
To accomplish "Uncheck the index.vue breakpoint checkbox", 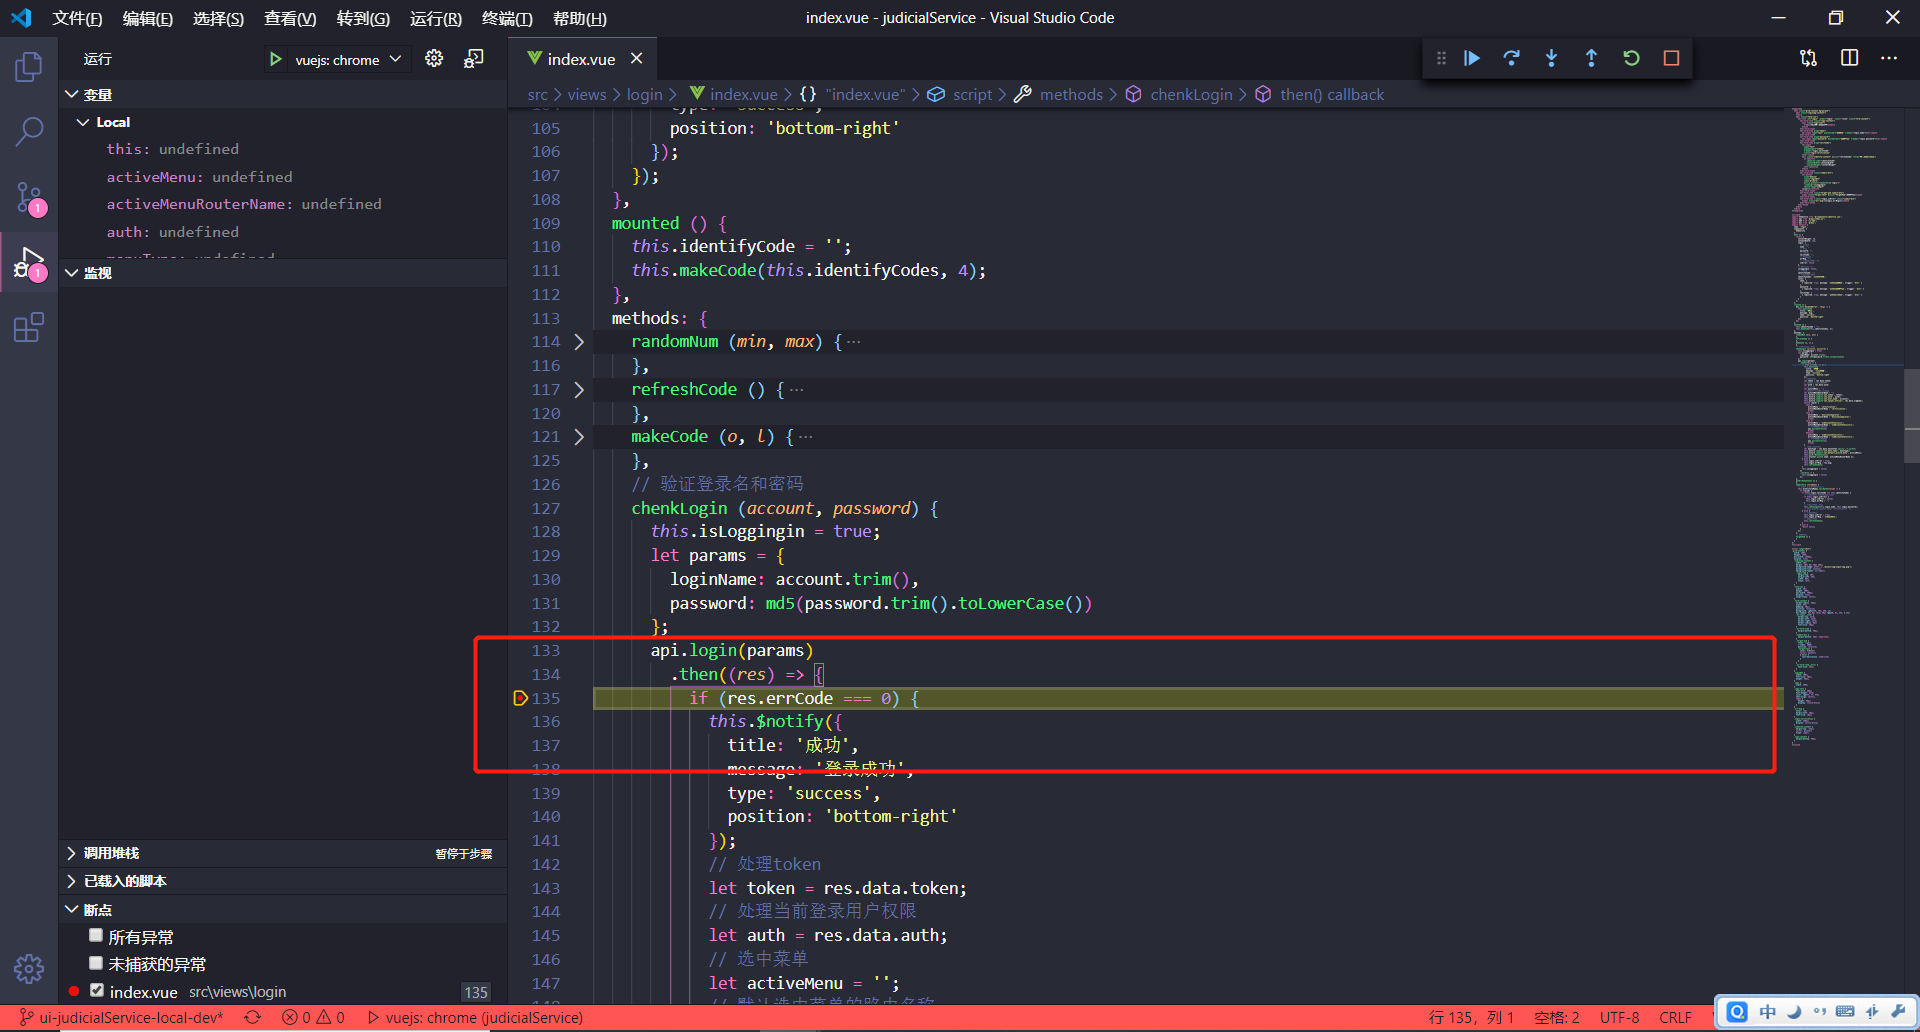I will 96,990.
